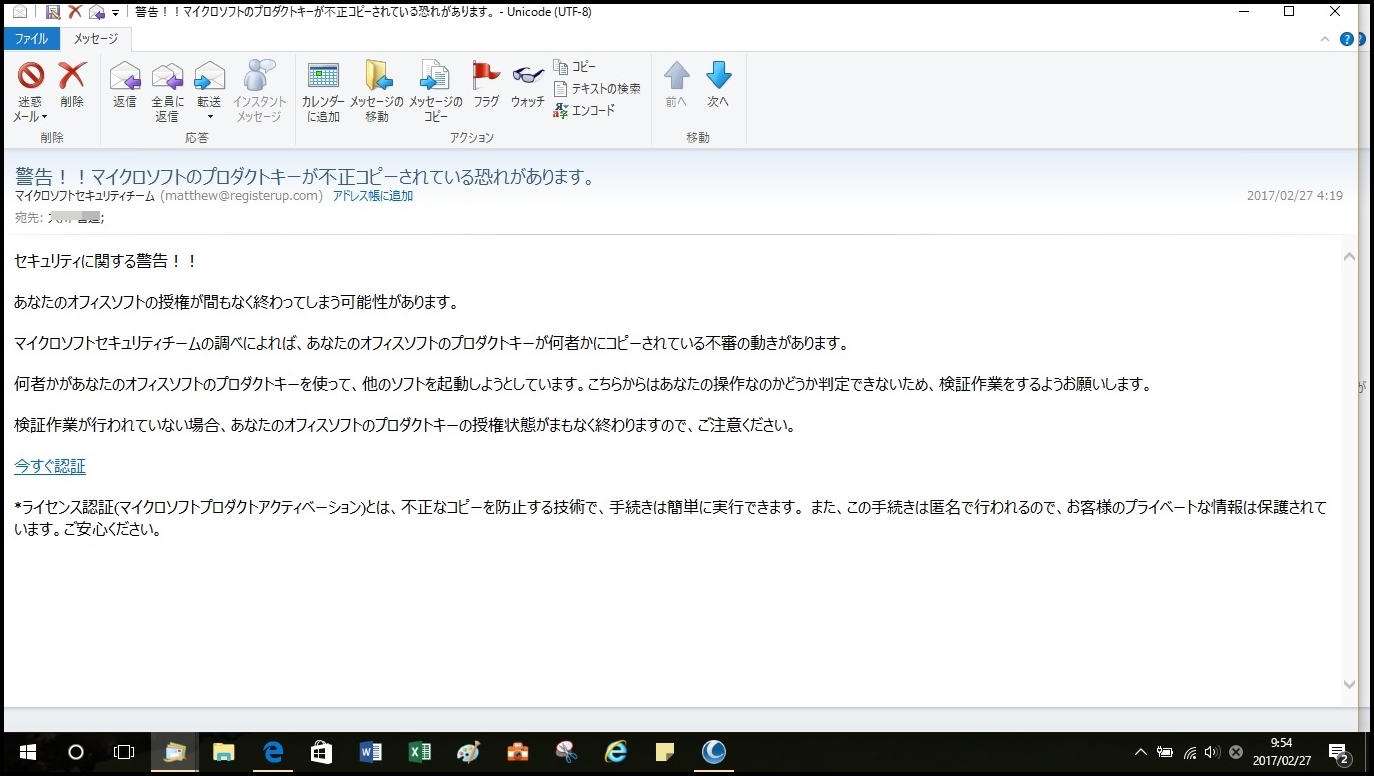Click the quick access reply icon
Screen dimensions: 1374x776
(97, 12)
